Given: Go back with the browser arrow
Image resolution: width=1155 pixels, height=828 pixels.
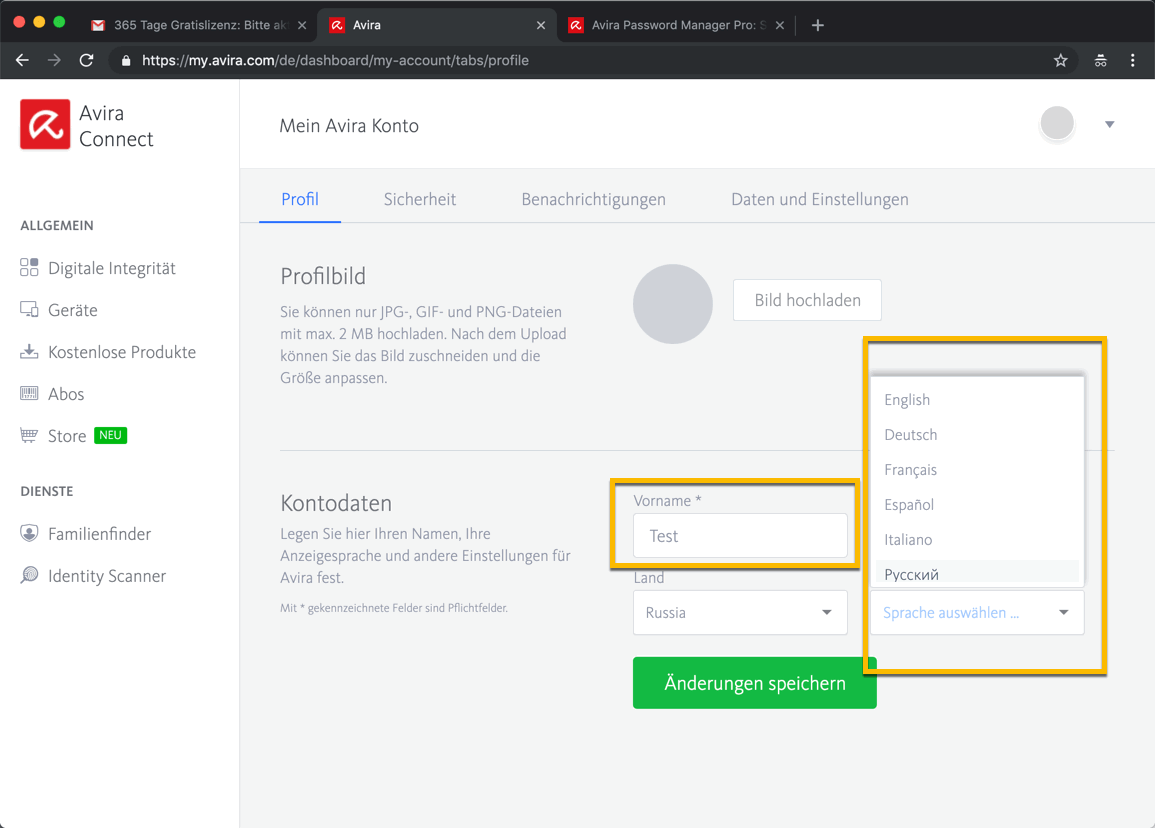Looking at the screenshot, I should pos(22,60).
